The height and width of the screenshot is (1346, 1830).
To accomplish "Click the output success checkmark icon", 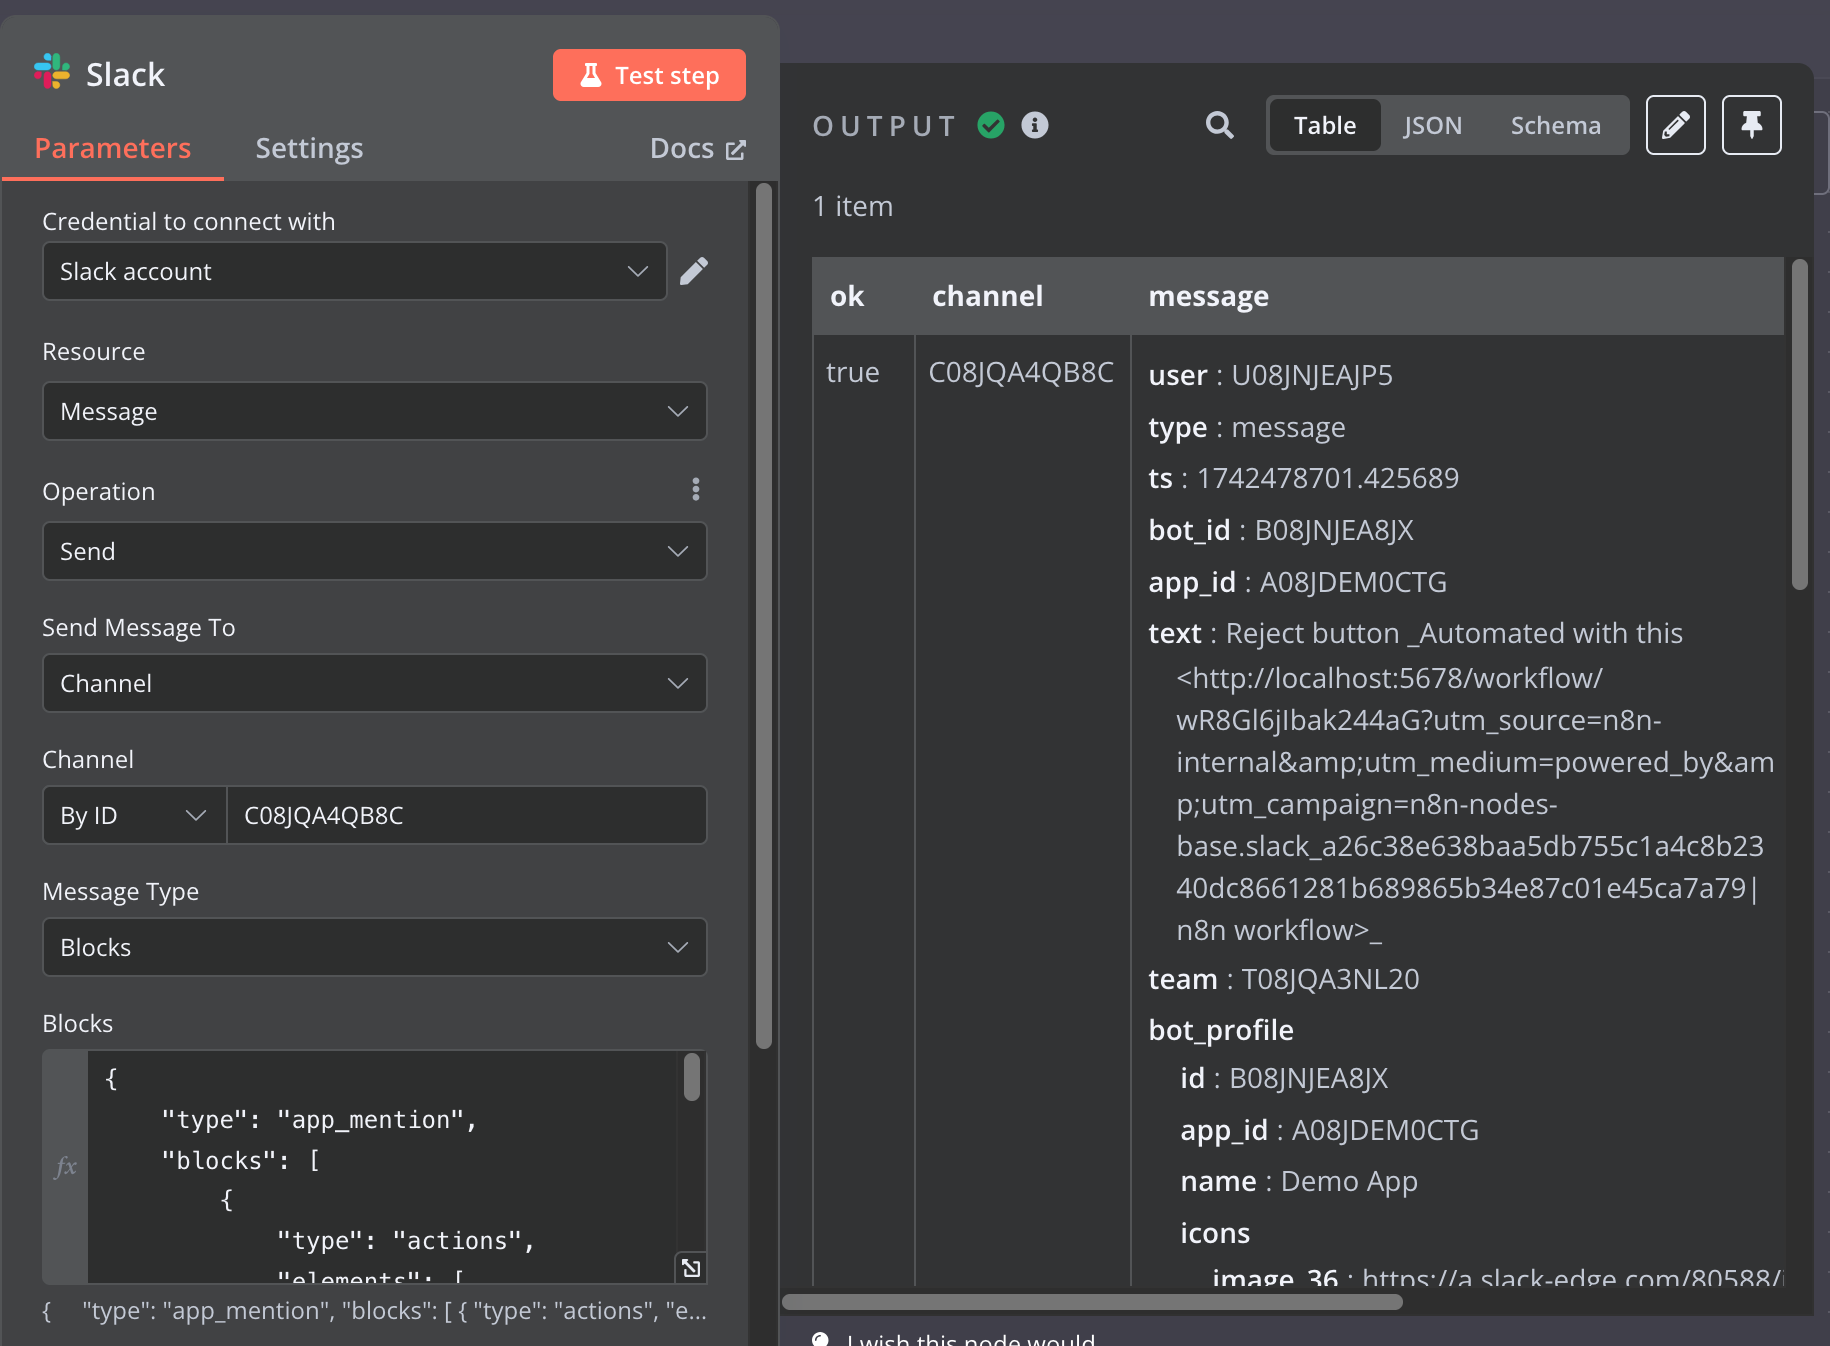I will point(991,125).
